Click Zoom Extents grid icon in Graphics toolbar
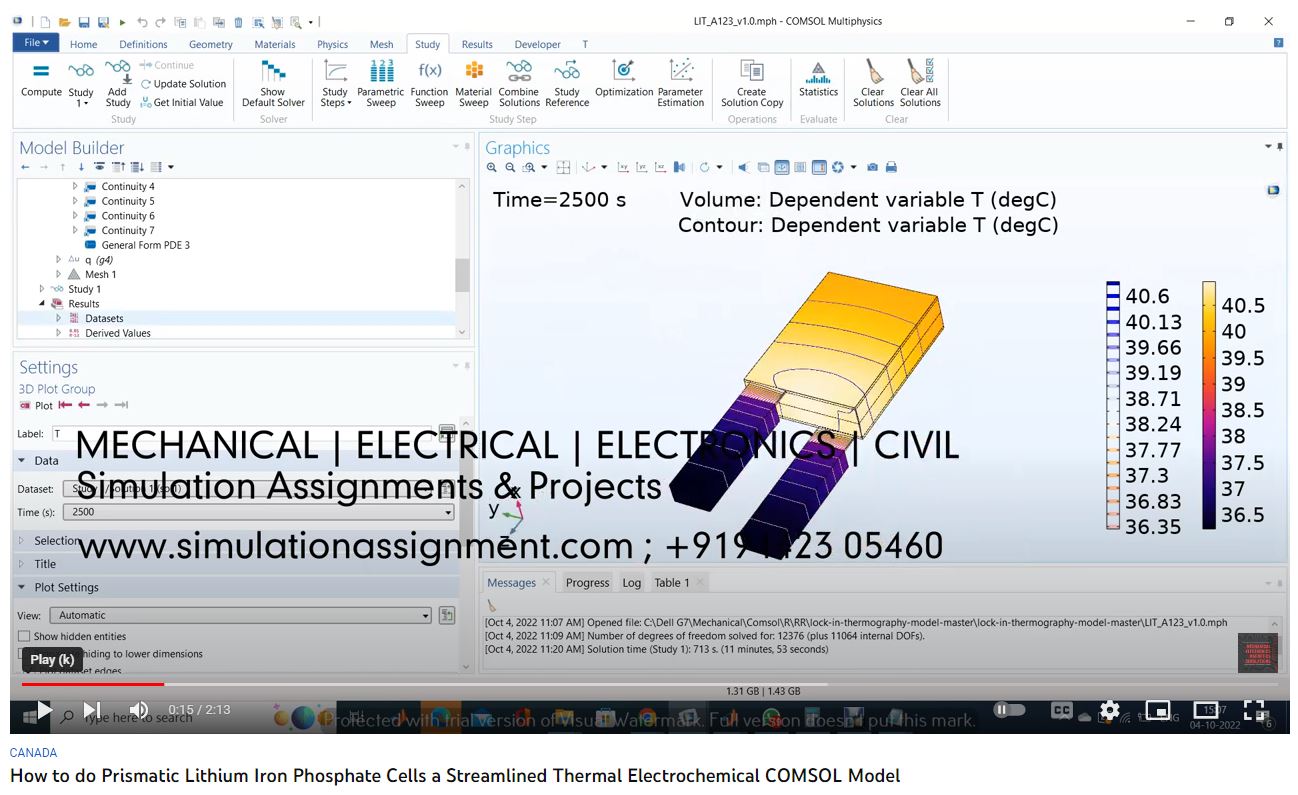Image resolution: width=1298 pixels, height=795 pixels. pyautogui.click(x=564, y=167)
